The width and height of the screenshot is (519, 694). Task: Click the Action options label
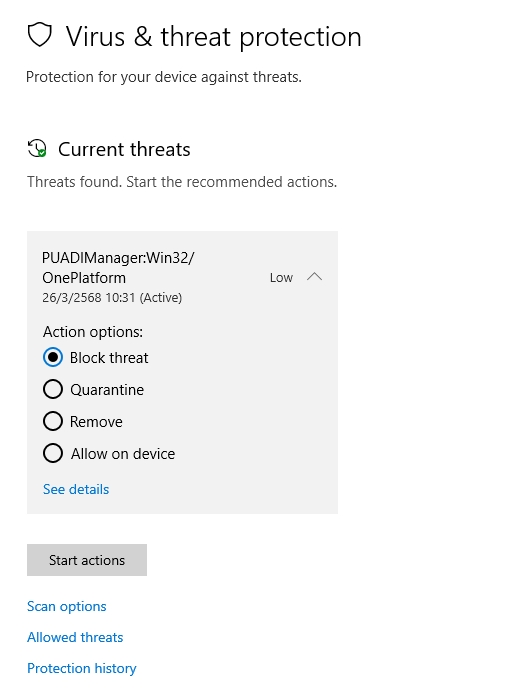(x=93, y=332)
